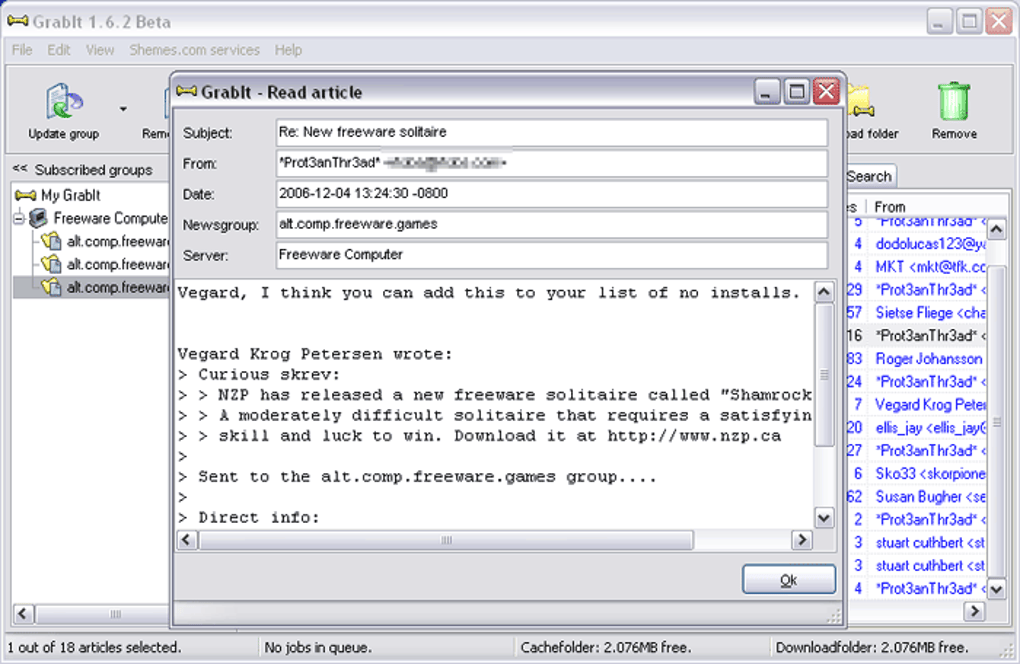Open the Update group dropdown arrow
Viewport: 1020px width, 664px height.
coord(123,109)
